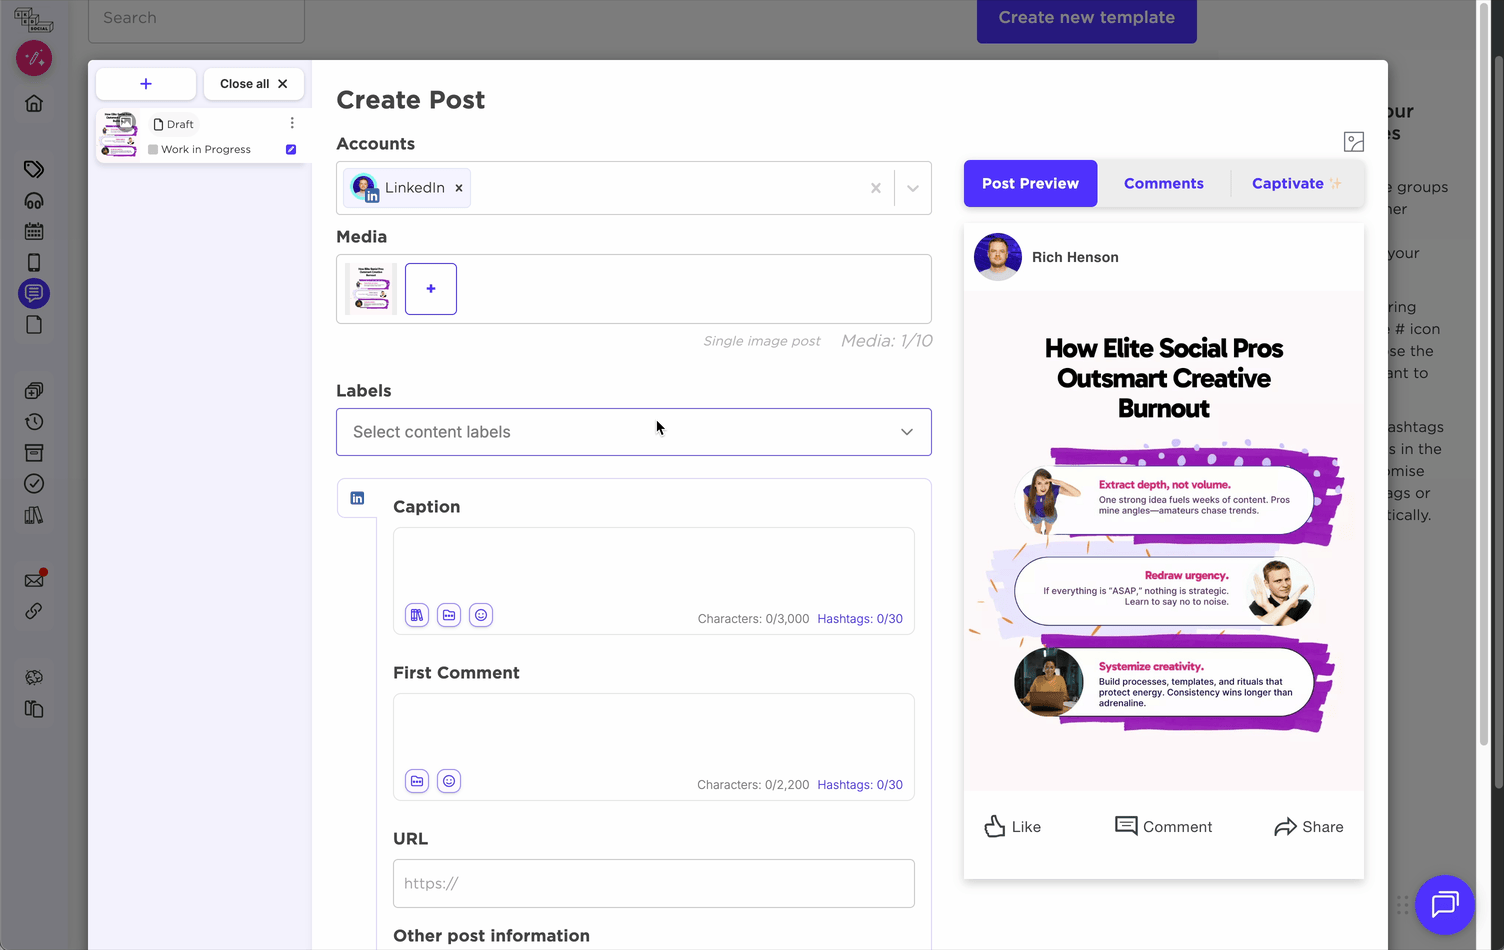Image resolution: width=1504 pixels, height=950 pixels.
Task: Select the Labels/Tags icon in the sidebar
Action: click(x=34, y=169)
